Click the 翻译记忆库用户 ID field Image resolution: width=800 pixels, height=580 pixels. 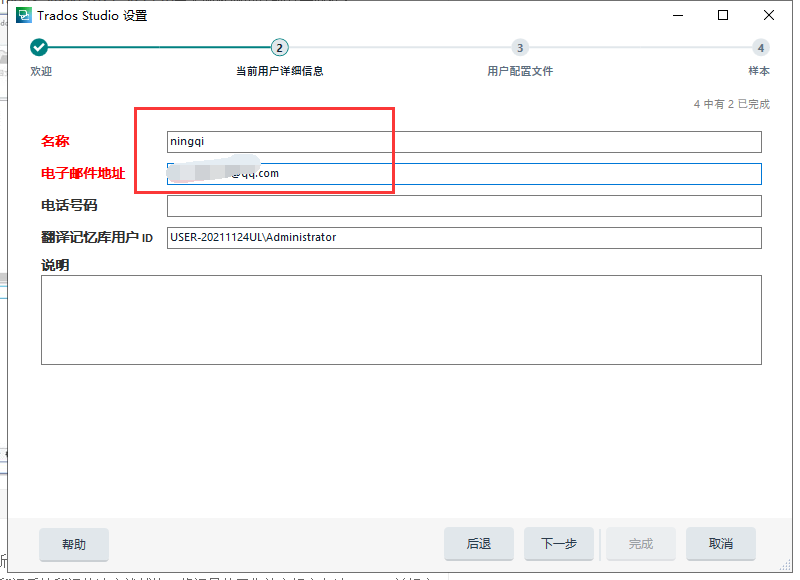click(464, 238)
